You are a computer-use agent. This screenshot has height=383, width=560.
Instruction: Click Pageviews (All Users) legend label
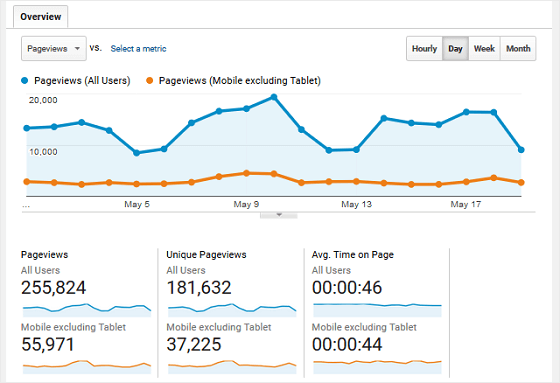pos(82,81)
